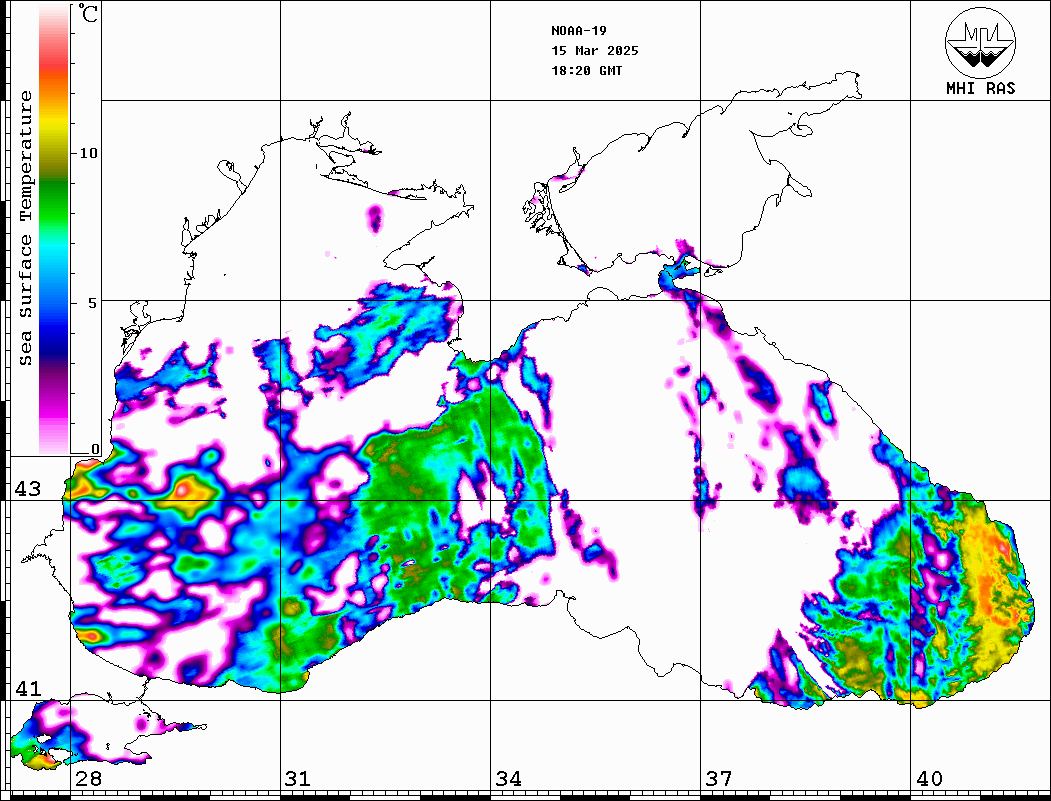The image size is (1051, 801).
Task: Click latitude label '41'
Action: (x=28, y=688)
